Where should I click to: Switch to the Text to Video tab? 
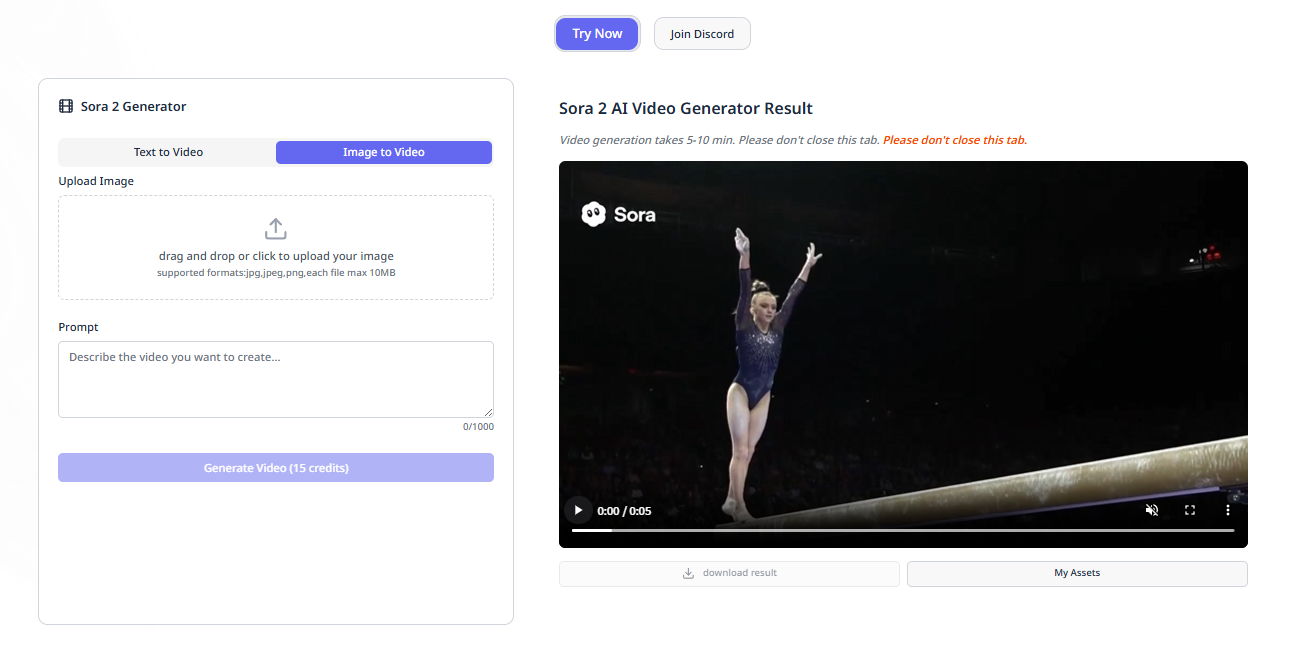pos(168,152)
